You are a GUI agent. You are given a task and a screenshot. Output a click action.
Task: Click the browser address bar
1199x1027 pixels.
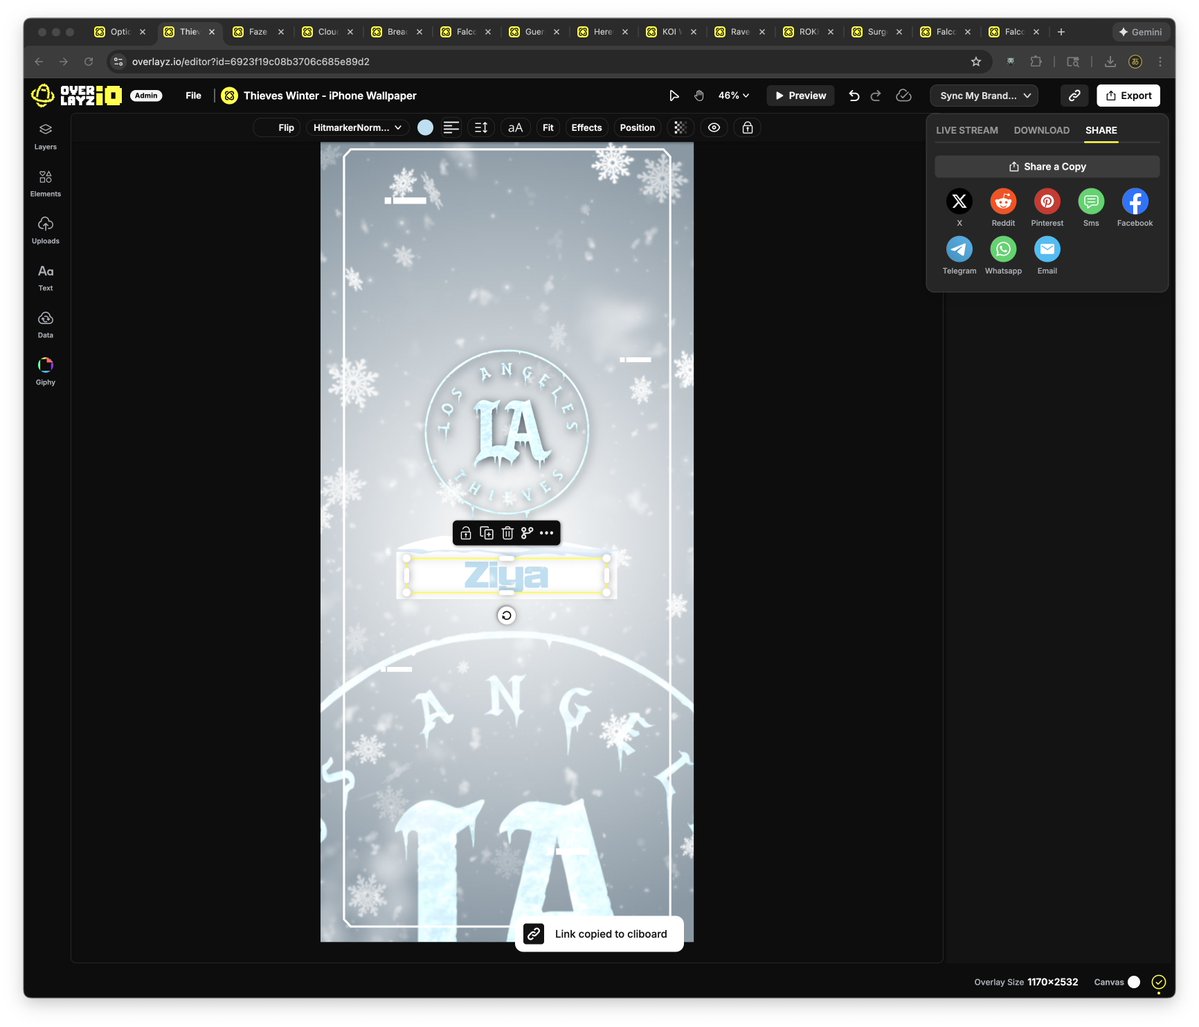point(547,61)
